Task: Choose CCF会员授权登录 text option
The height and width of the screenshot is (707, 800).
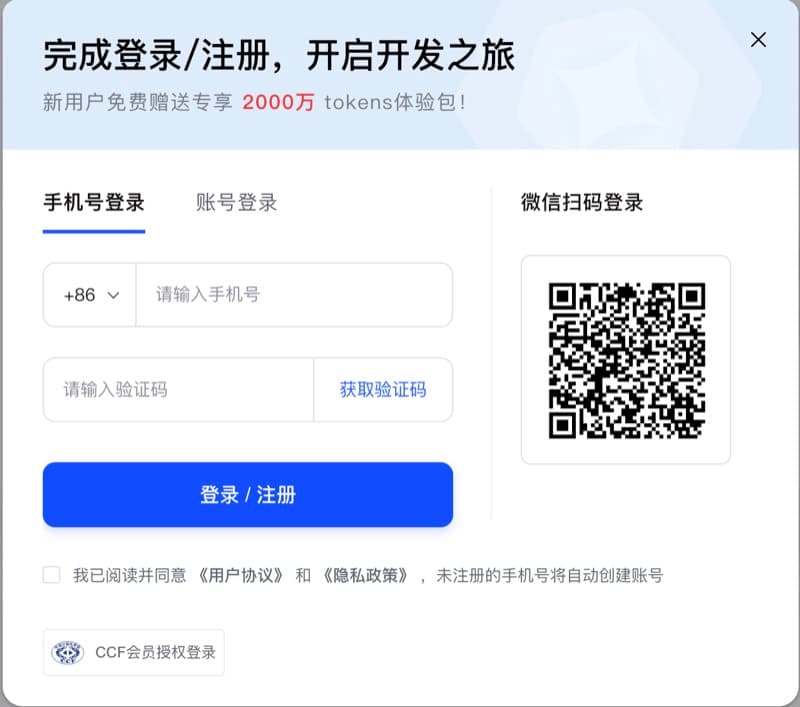Action: click(x=155, y=652)
